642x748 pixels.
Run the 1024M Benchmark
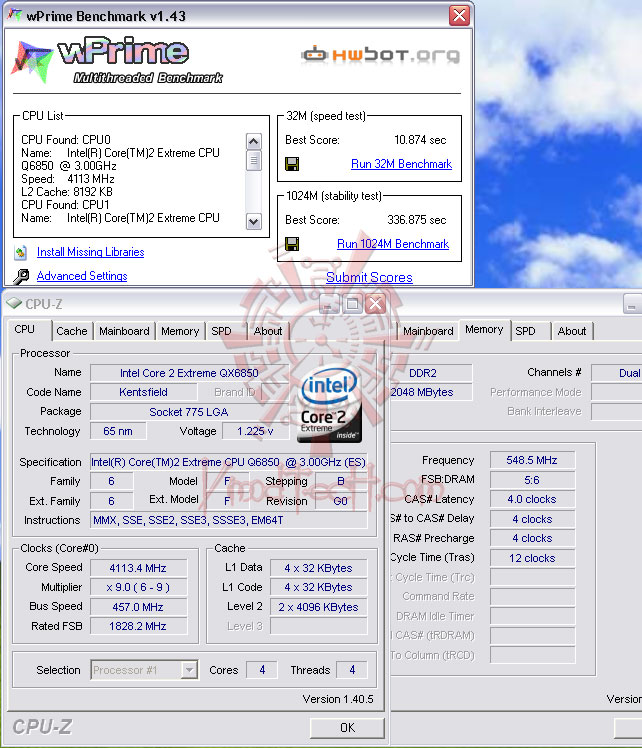tap(393, 244)
